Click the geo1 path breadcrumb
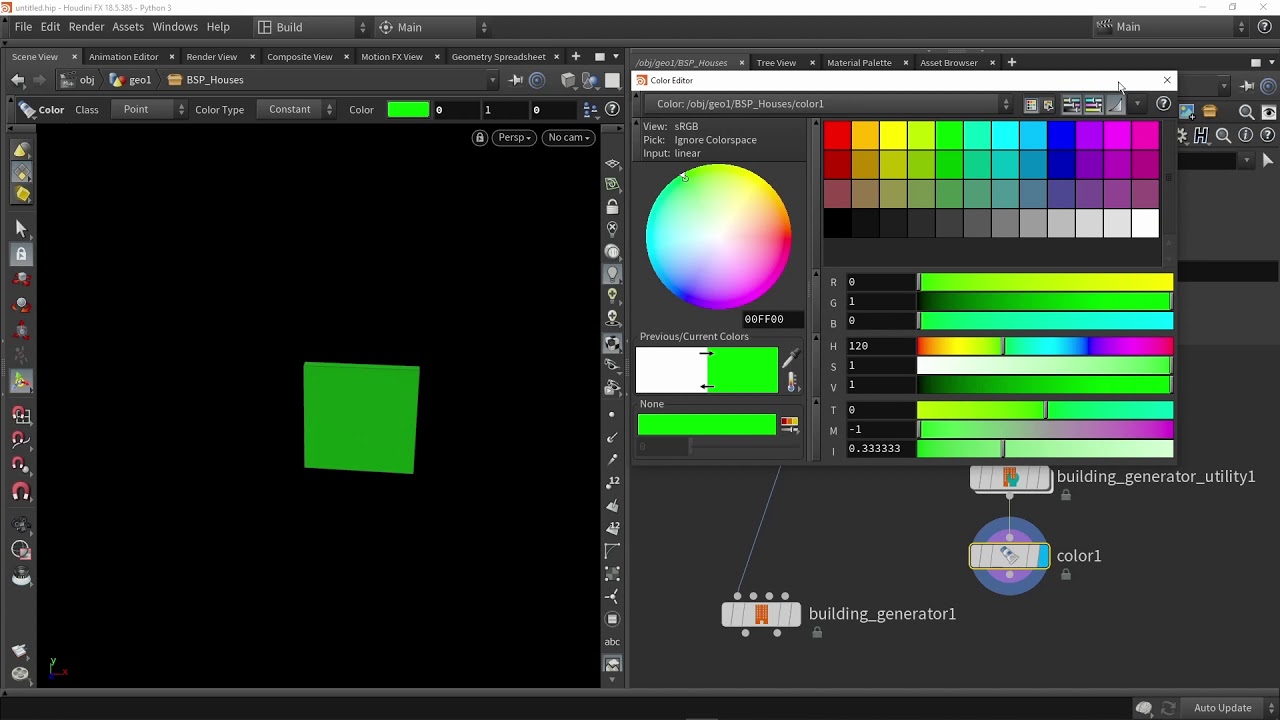This screenshot has height=720, width=1280. tap(131, 80)
